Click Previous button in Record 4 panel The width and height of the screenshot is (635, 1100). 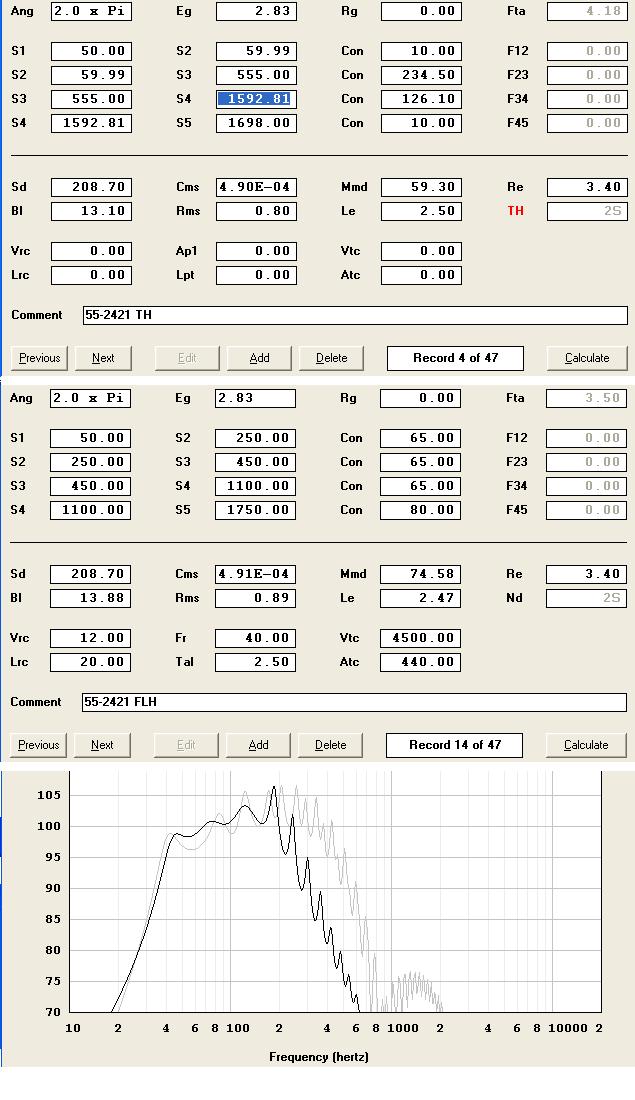pos(39,358)
